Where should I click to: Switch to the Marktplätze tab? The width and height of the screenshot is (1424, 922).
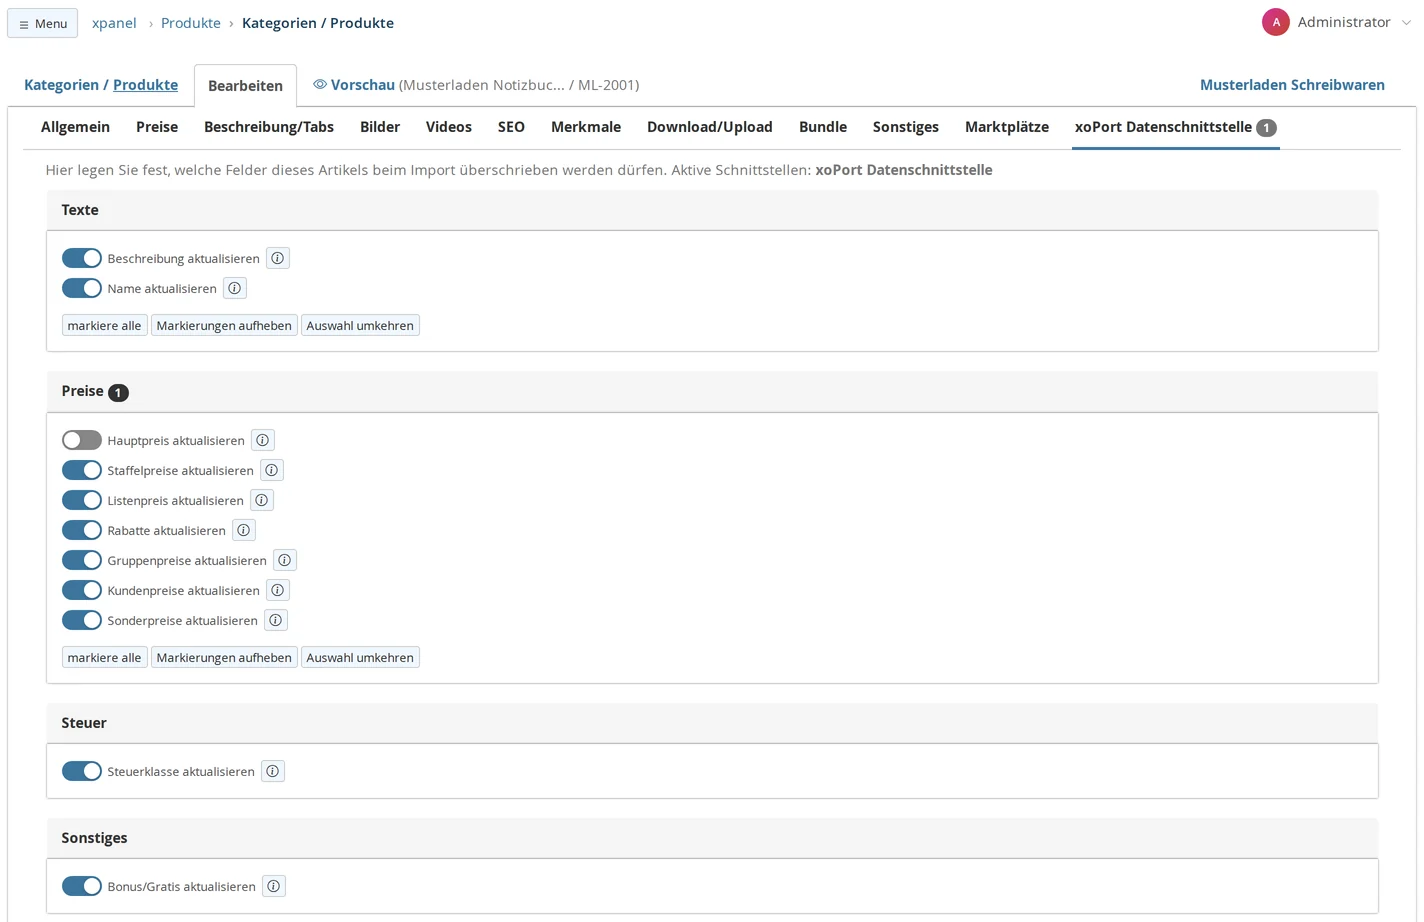click(1007, 127)
